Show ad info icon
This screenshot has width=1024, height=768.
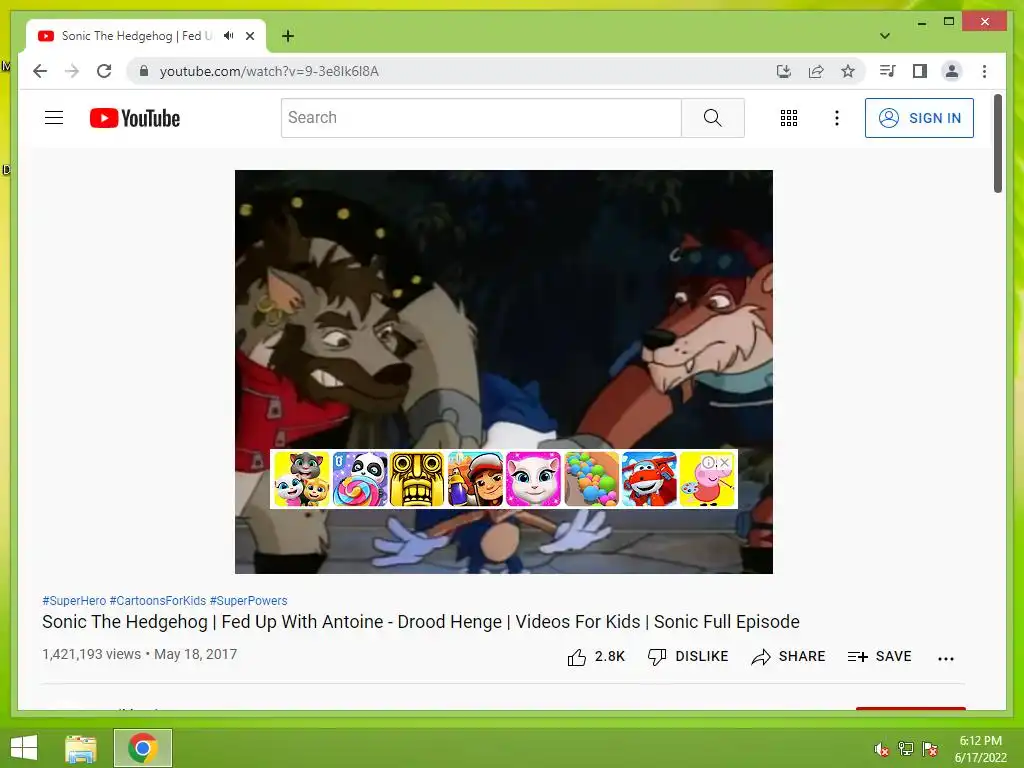coord(709,462)
